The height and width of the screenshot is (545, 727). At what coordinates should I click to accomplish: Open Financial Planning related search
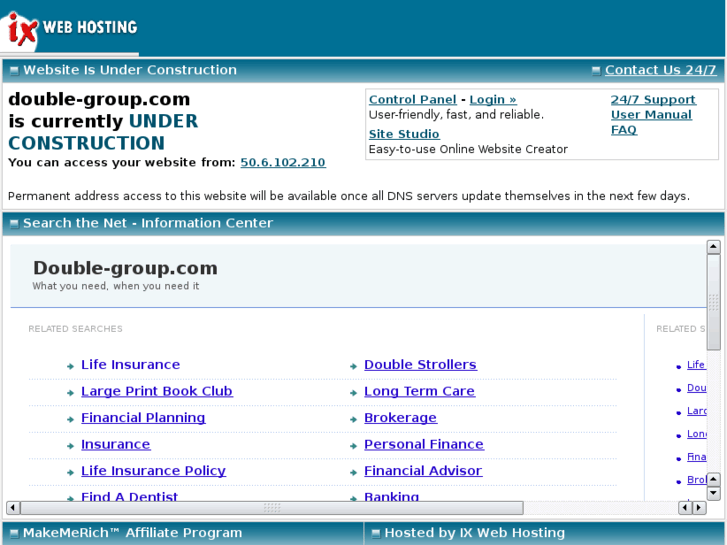tap(143, 417)
